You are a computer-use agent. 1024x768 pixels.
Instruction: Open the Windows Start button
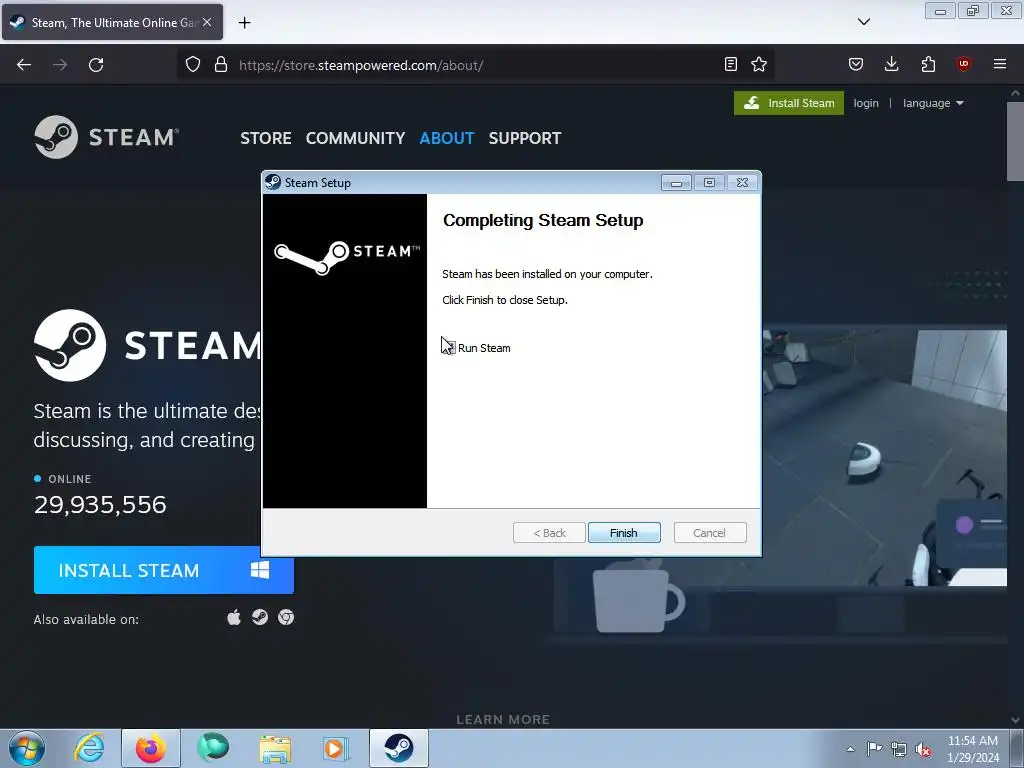[27, 748]
